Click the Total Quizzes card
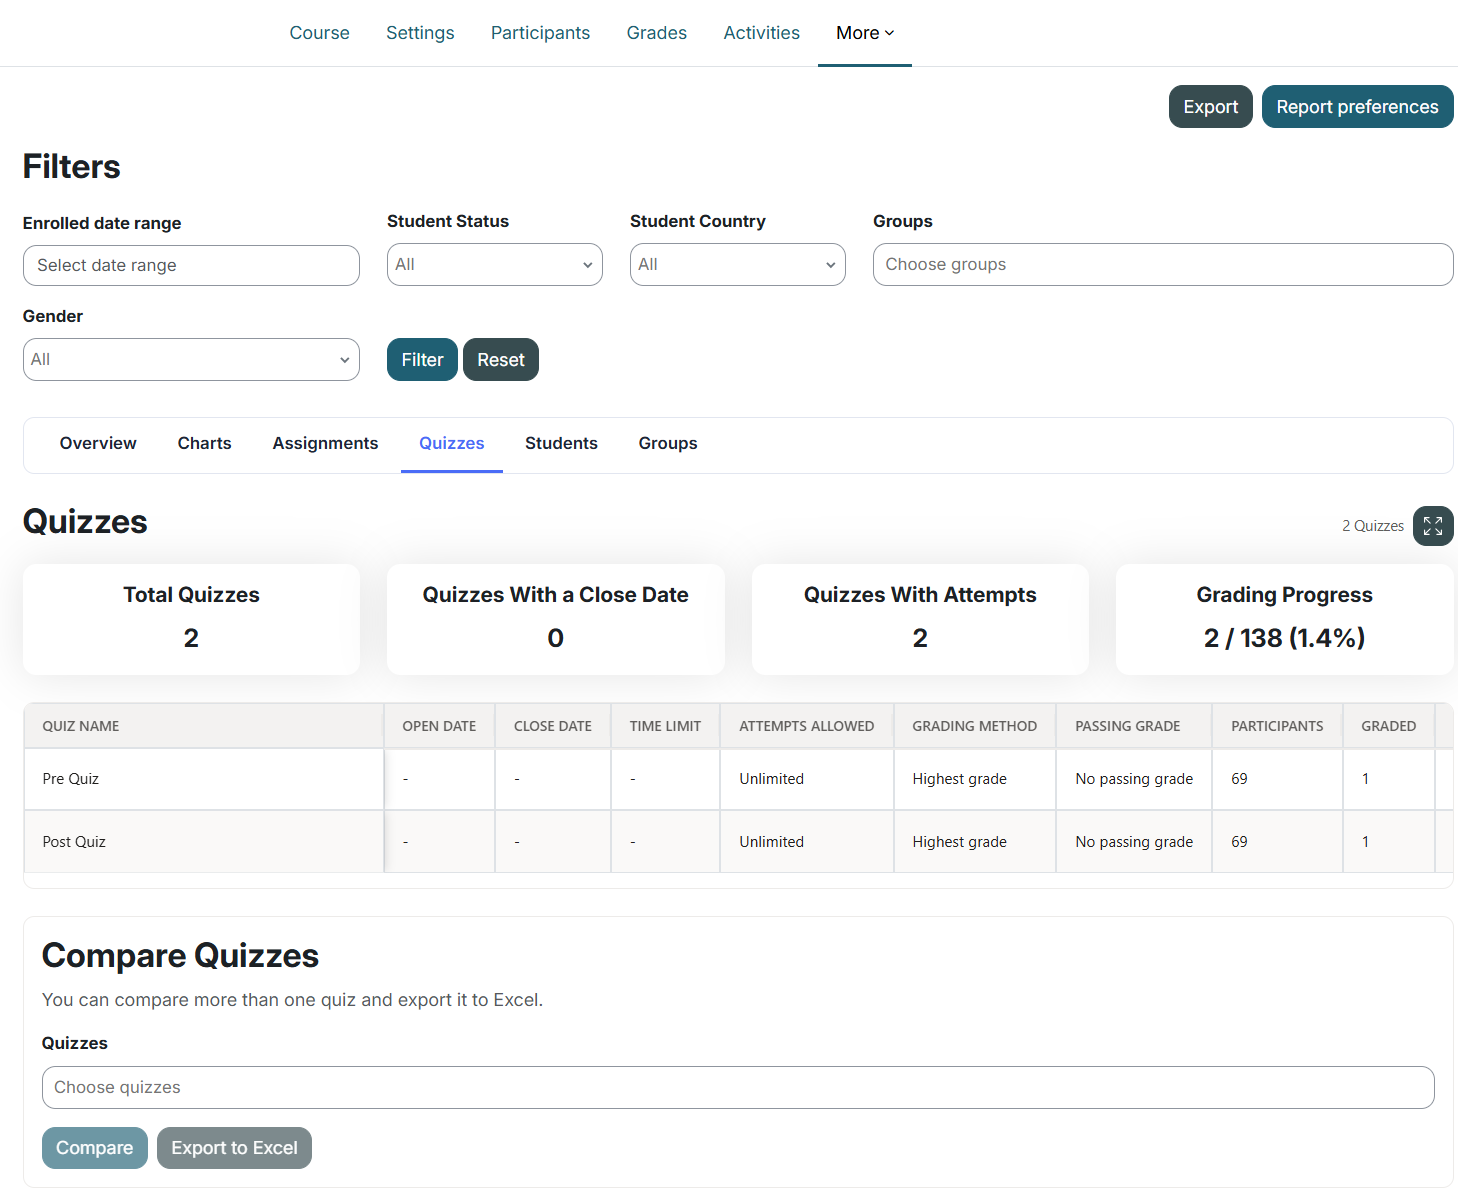 [191, 619]
